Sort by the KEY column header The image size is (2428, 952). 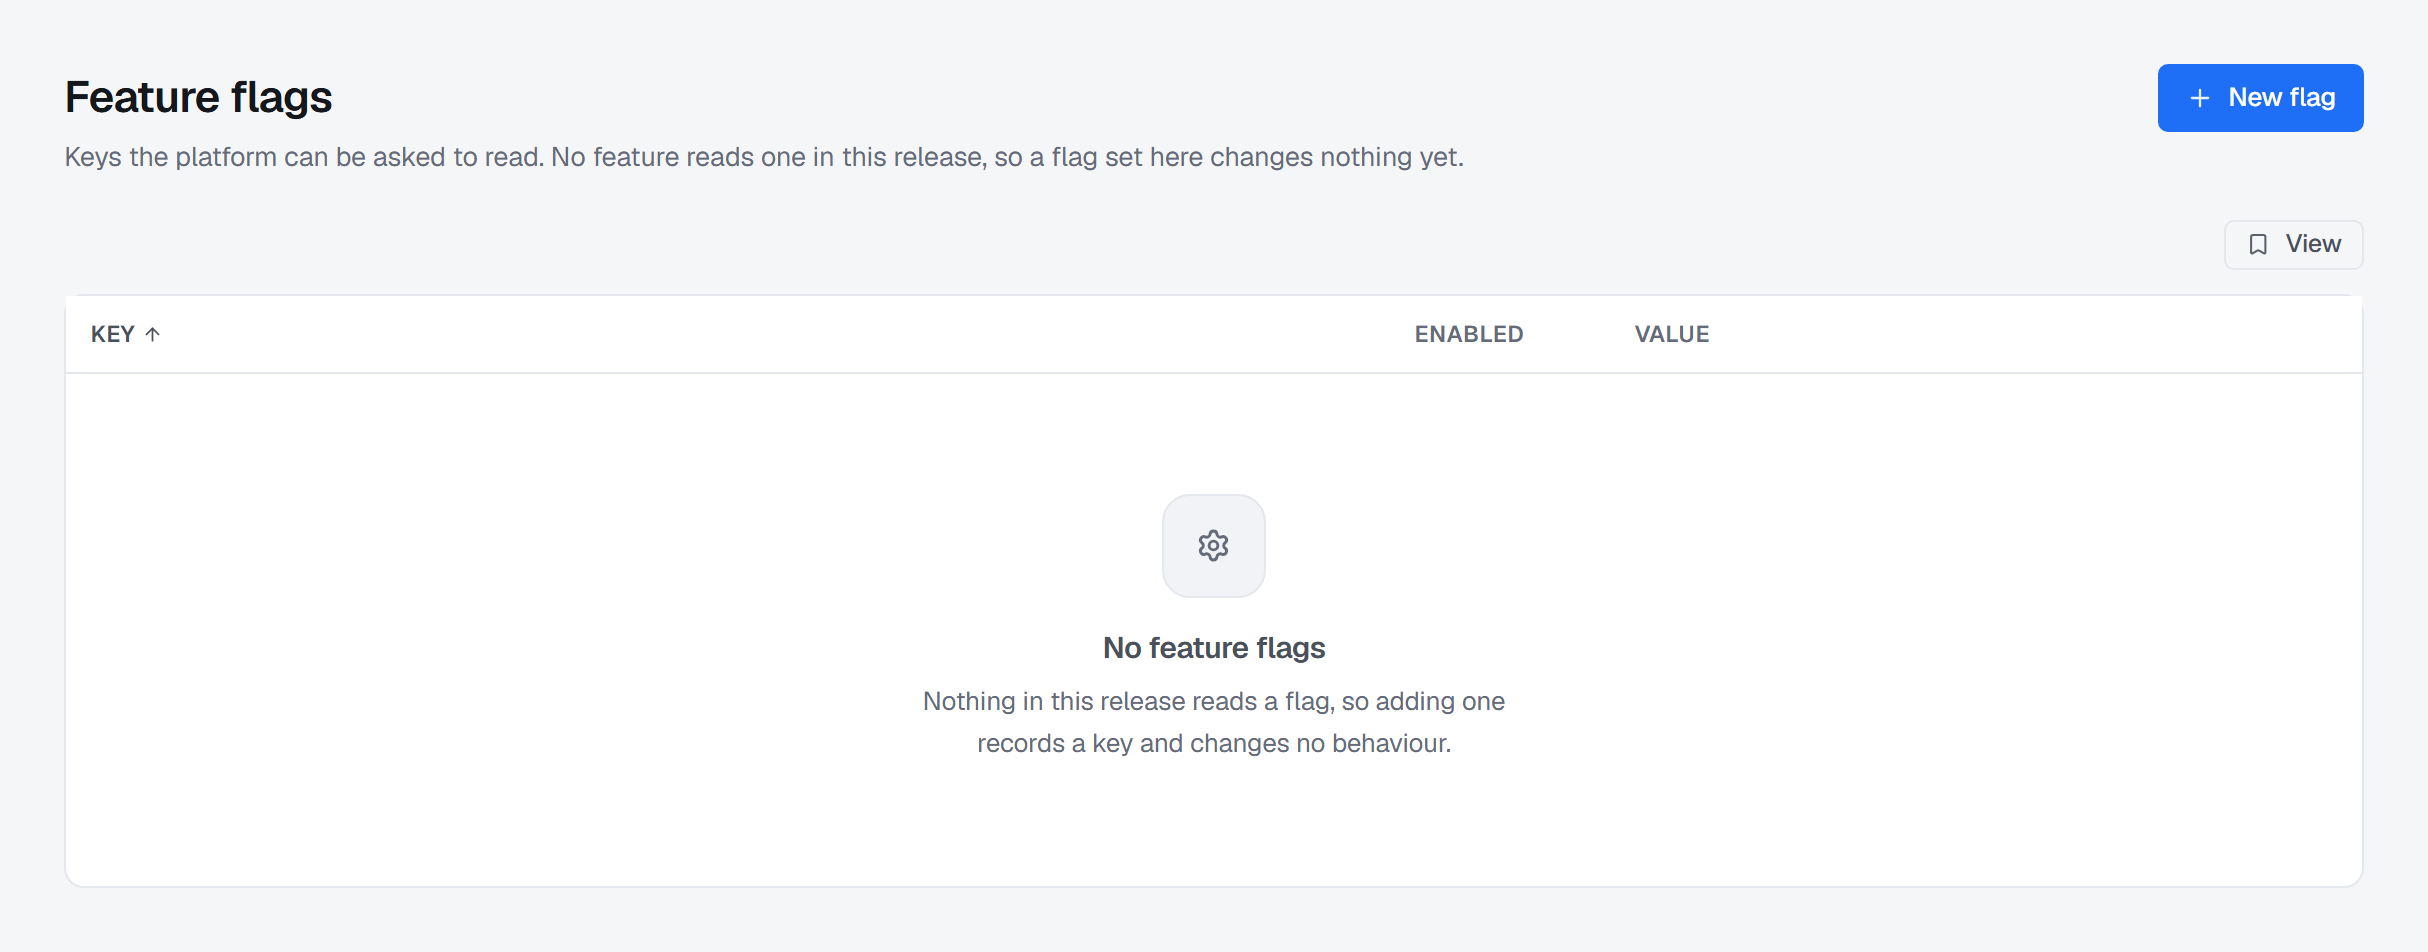(x=125, y=334)
